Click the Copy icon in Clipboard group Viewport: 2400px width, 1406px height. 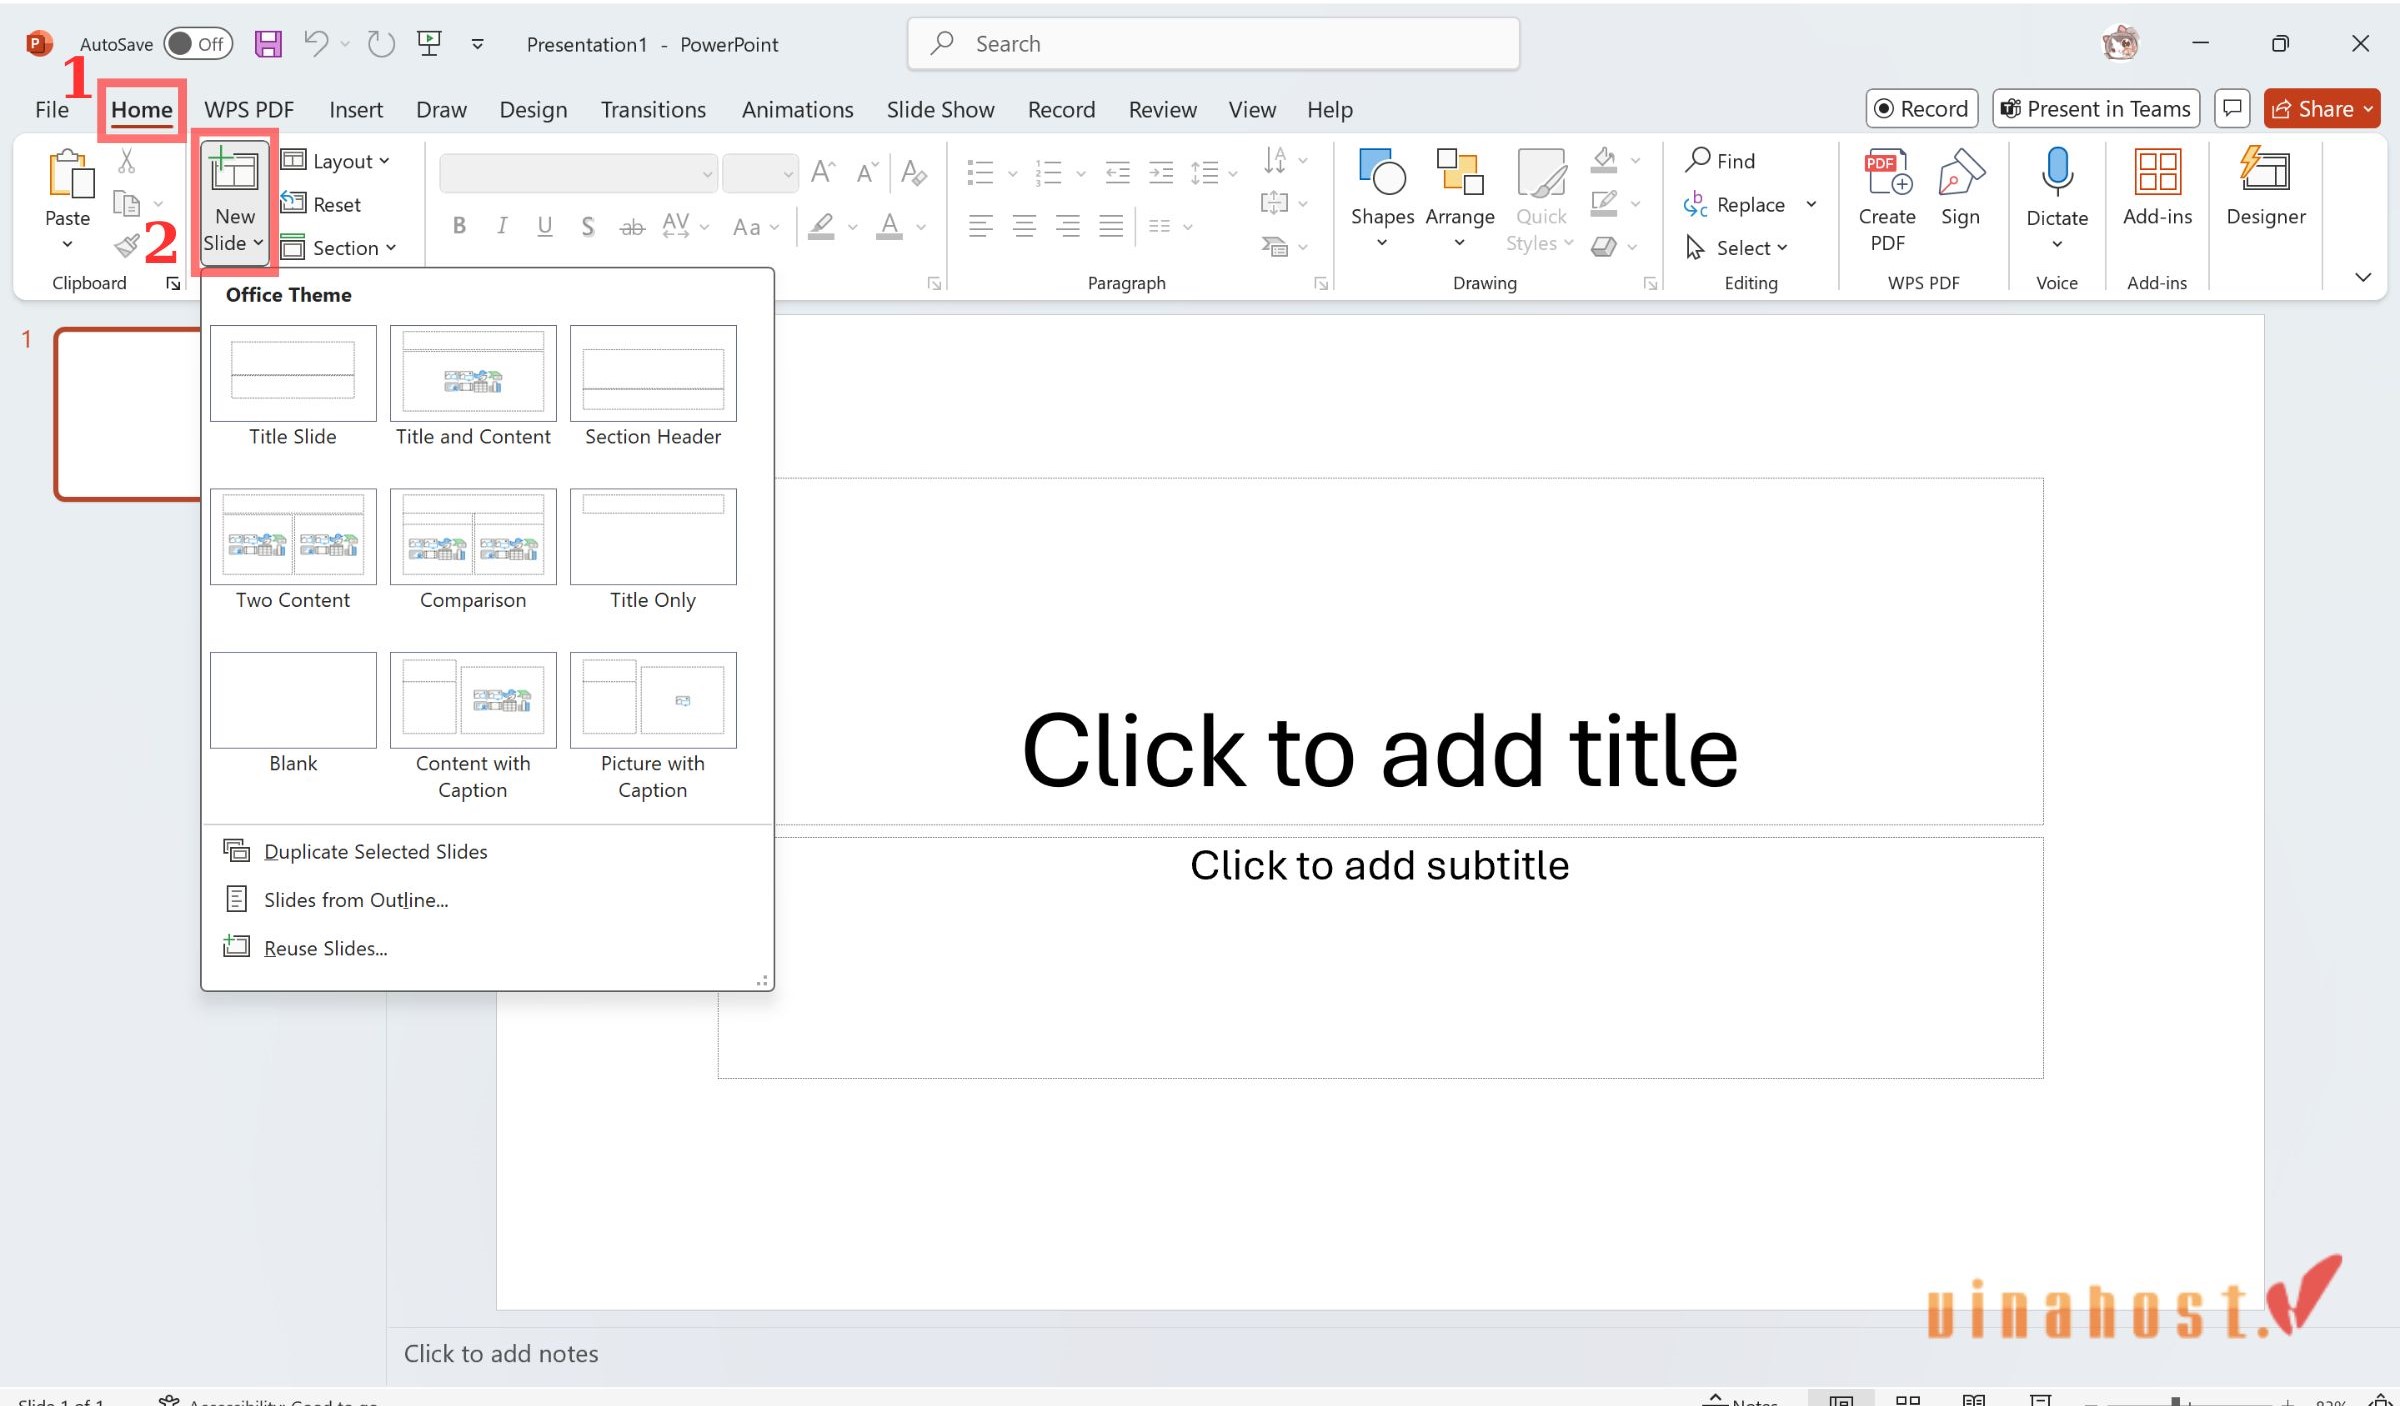pos(127,203)
